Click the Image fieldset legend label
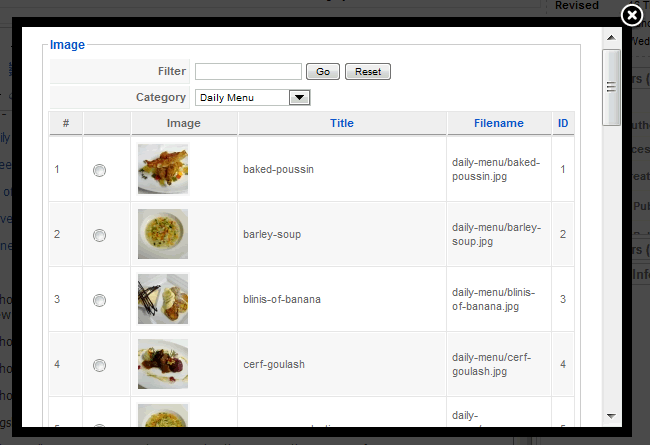Screen dimensions: 650x445 [67, 44]
